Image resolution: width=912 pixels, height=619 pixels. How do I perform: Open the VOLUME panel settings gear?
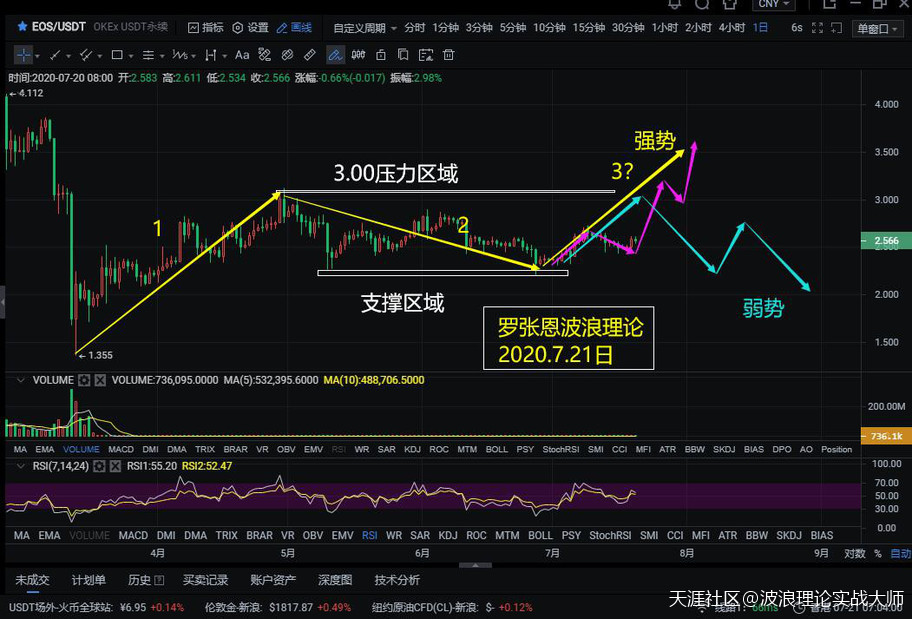(x=85, y=381)
